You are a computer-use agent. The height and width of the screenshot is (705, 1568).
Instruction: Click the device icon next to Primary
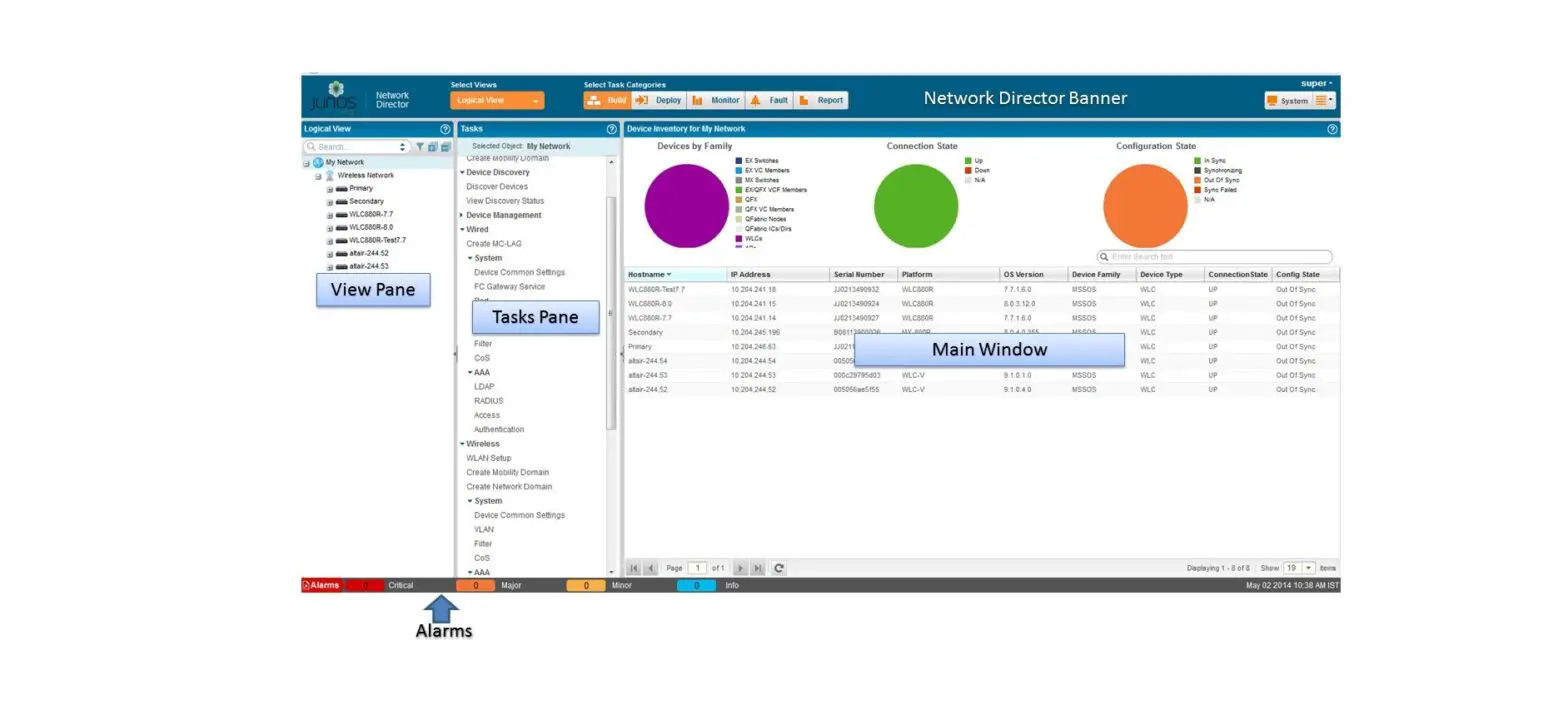coord(341,188)
